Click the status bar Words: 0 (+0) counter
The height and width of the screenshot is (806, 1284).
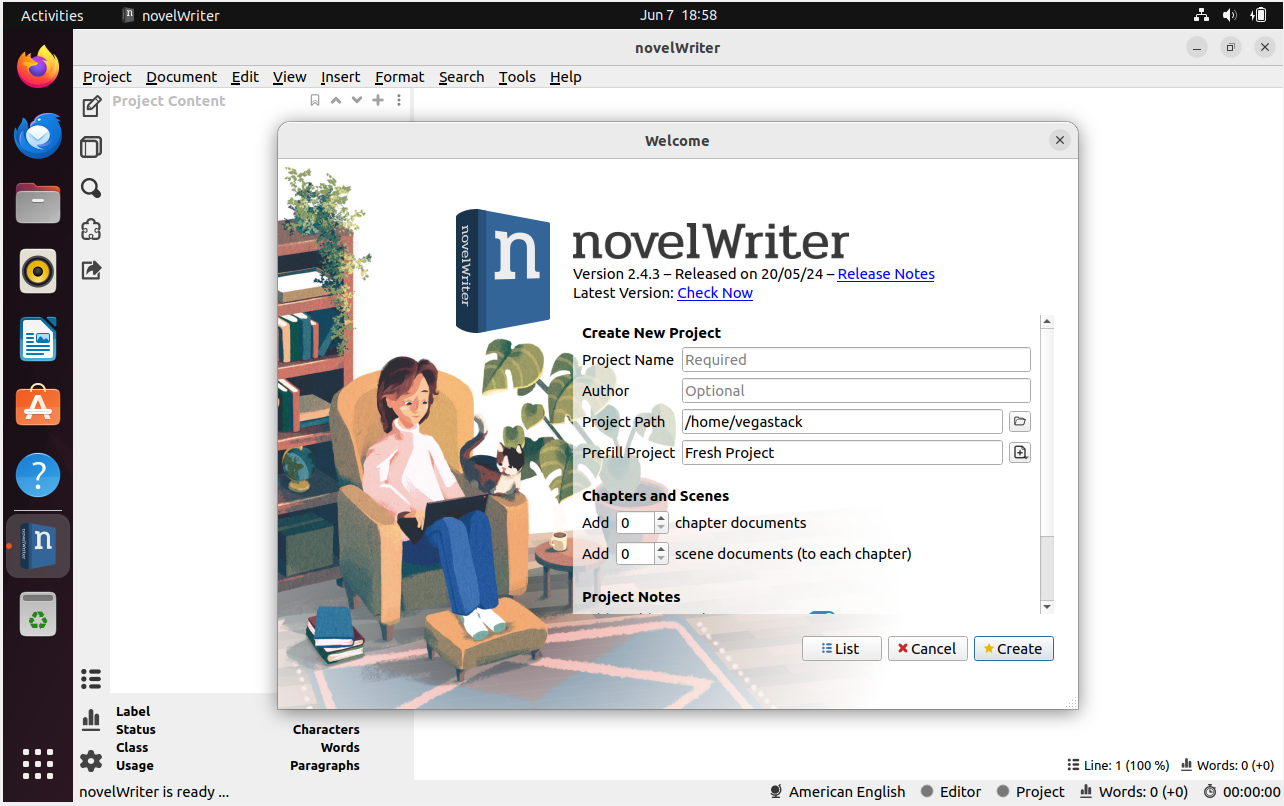(x=1134, y=791)
